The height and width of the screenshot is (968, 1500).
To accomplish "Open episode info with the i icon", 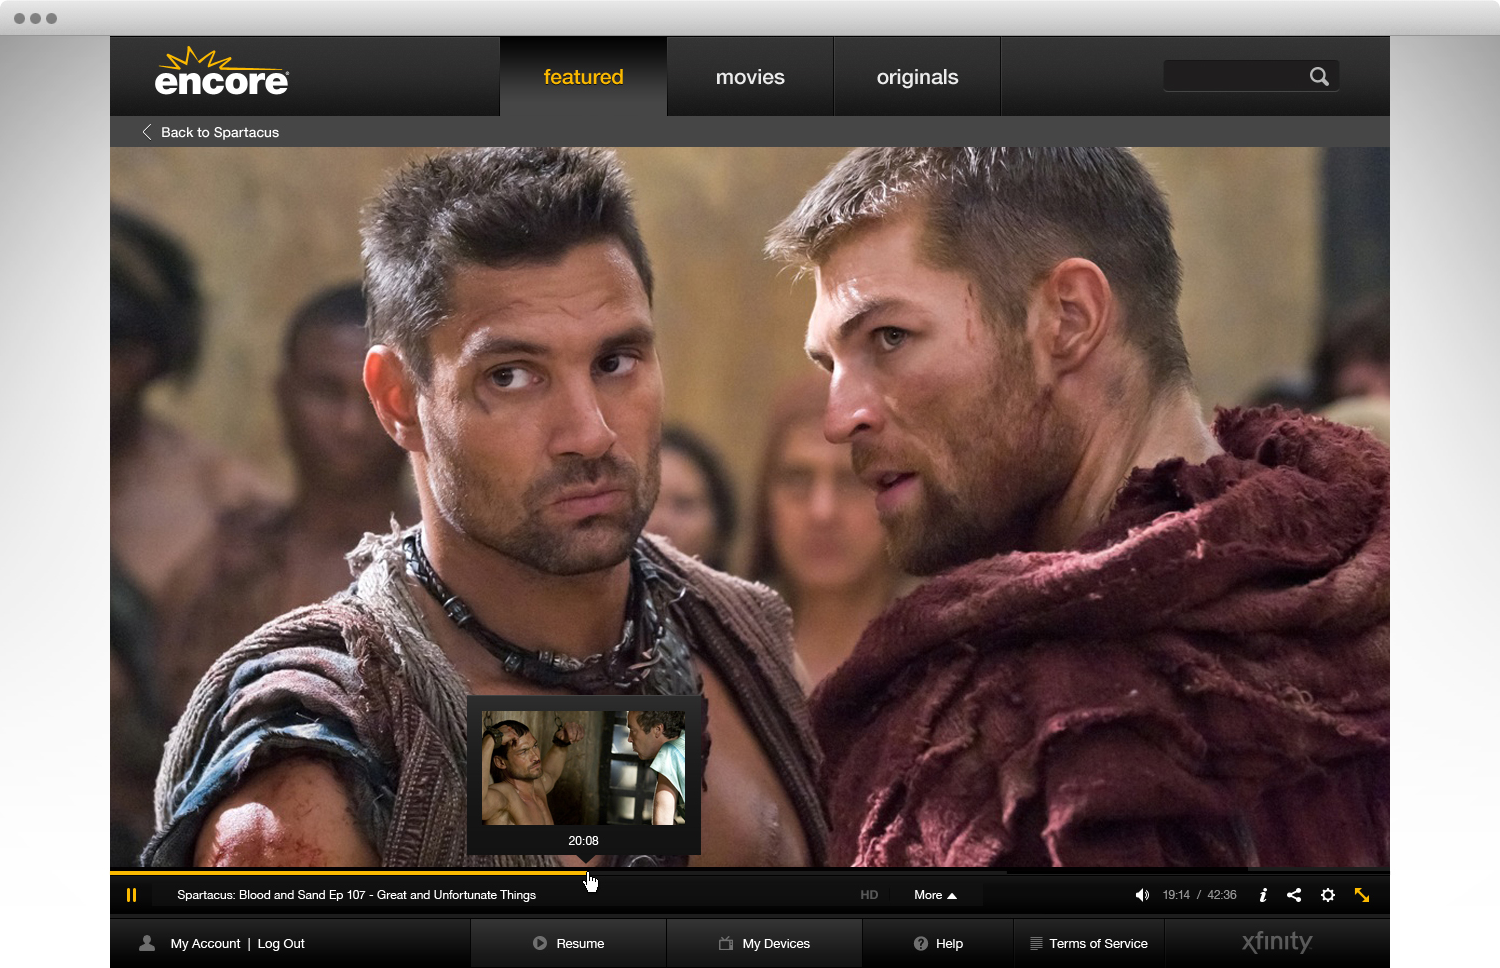I will click(1263, 895).
